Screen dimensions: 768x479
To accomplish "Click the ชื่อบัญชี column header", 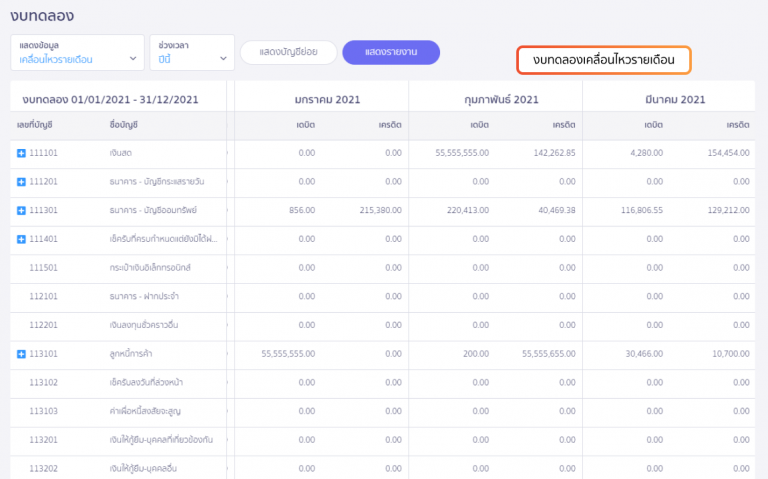I will pyautogui.click(x=123, y=124).
